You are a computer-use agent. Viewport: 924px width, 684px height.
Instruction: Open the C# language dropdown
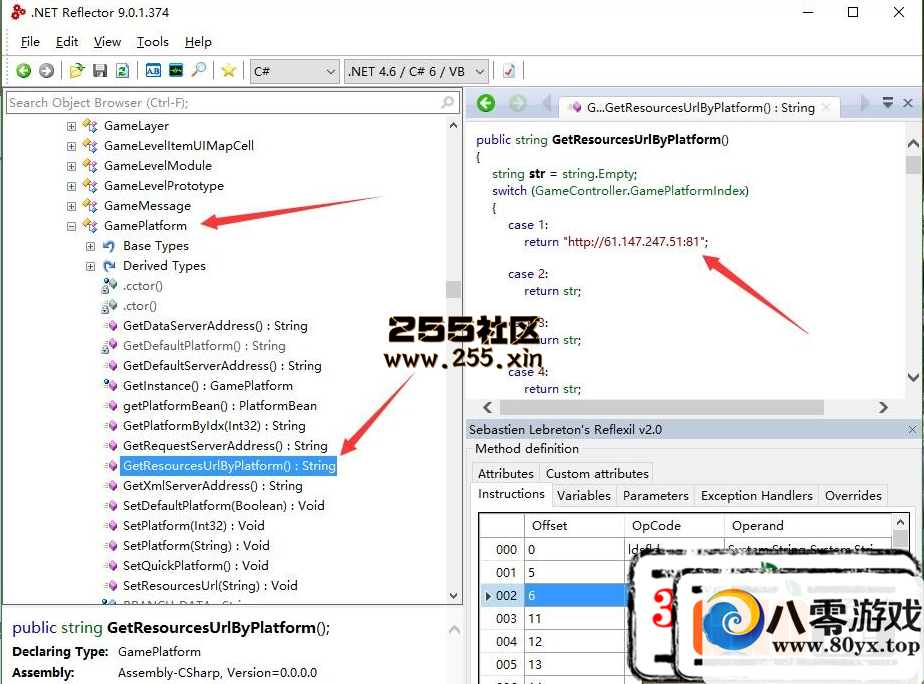295,71
